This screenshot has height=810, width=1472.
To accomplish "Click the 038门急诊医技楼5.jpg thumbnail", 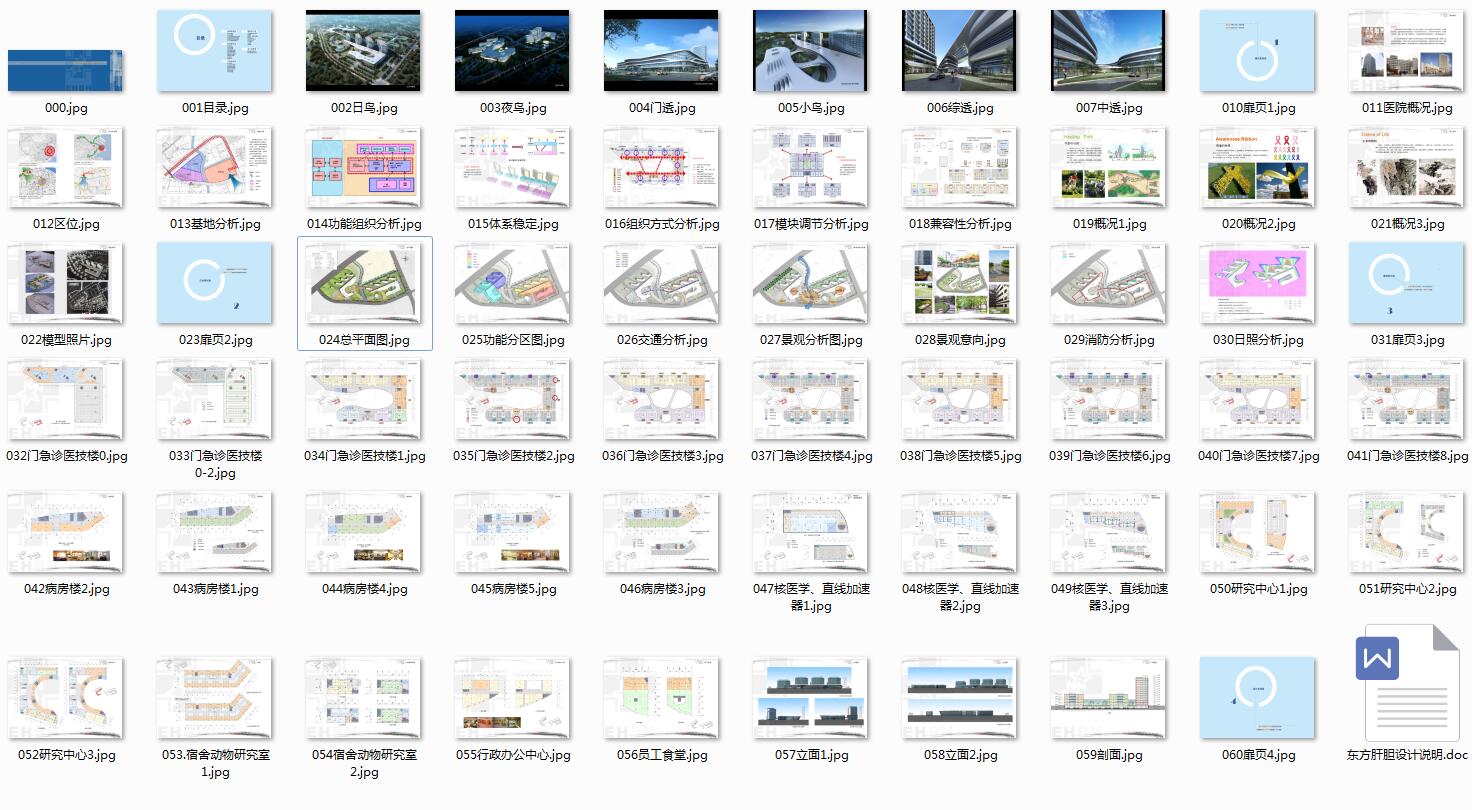I will pos(960,399).
